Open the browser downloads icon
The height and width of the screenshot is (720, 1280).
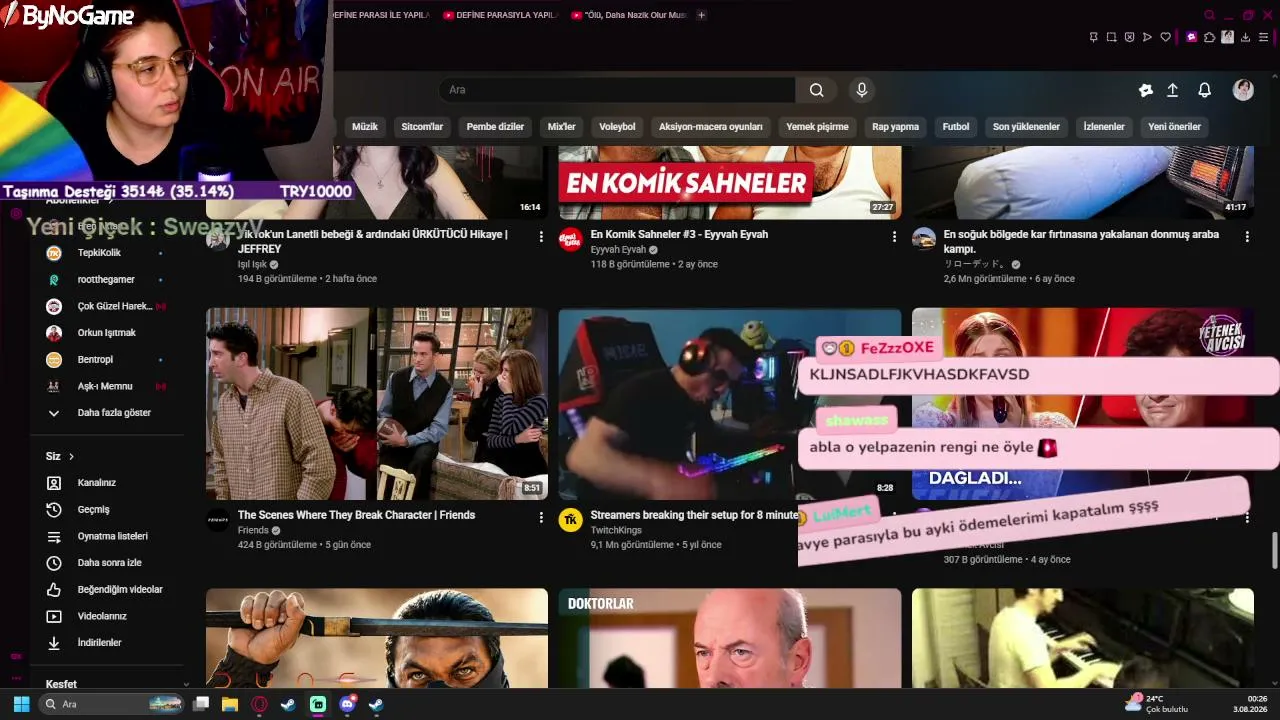click(1246, 37)
